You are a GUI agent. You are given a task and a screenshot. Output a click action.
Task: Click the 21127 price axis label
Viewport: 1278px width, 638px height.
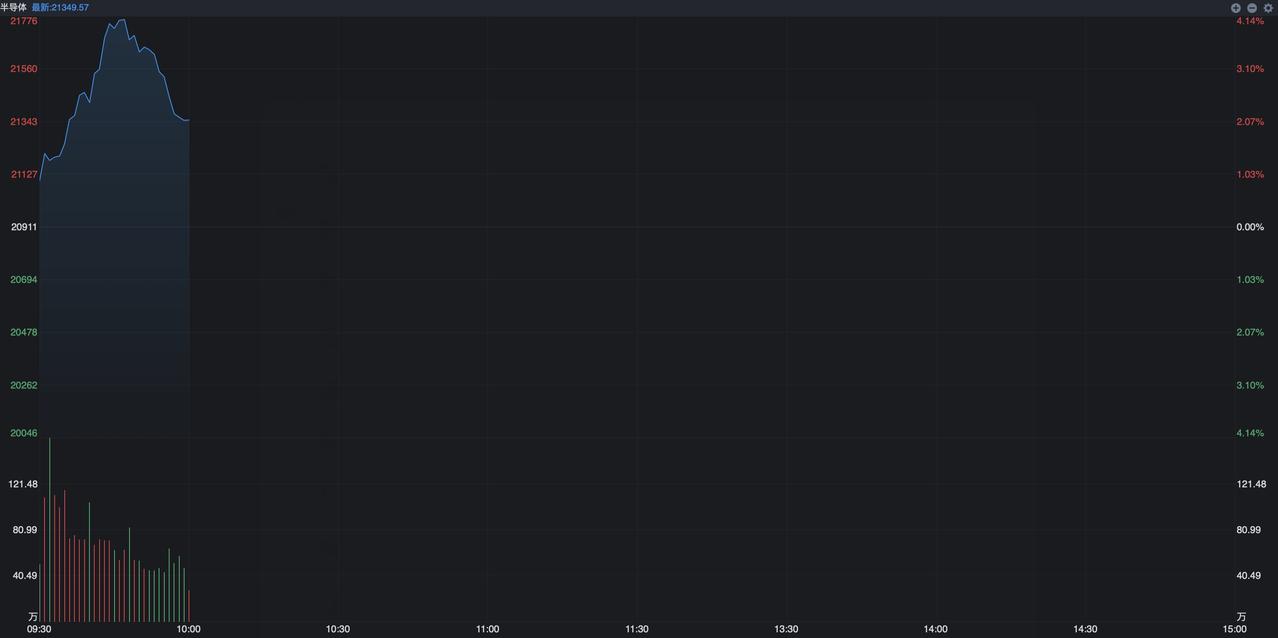pyautogui.click(x=24, y=174)
